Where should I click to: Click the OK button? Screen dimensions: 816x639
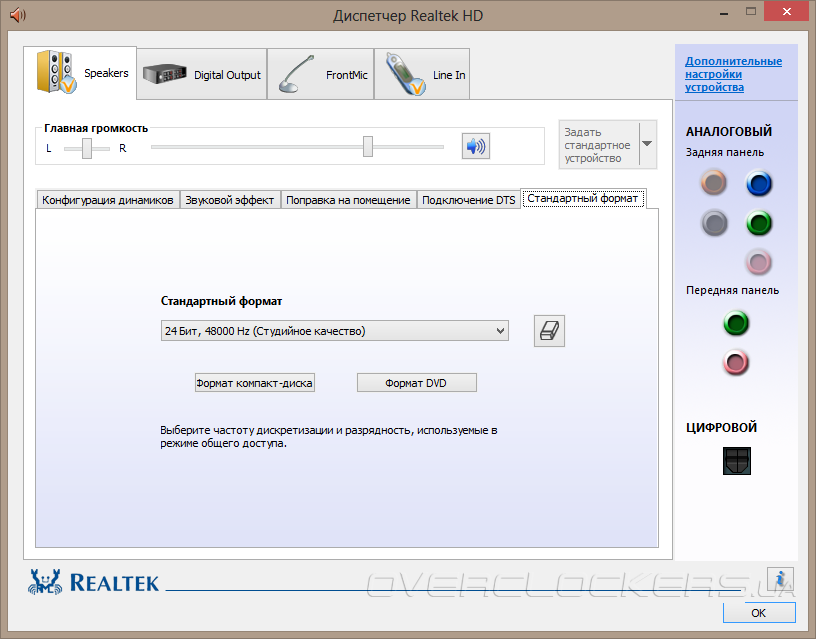pyautogui.click(x=759, y=613)
